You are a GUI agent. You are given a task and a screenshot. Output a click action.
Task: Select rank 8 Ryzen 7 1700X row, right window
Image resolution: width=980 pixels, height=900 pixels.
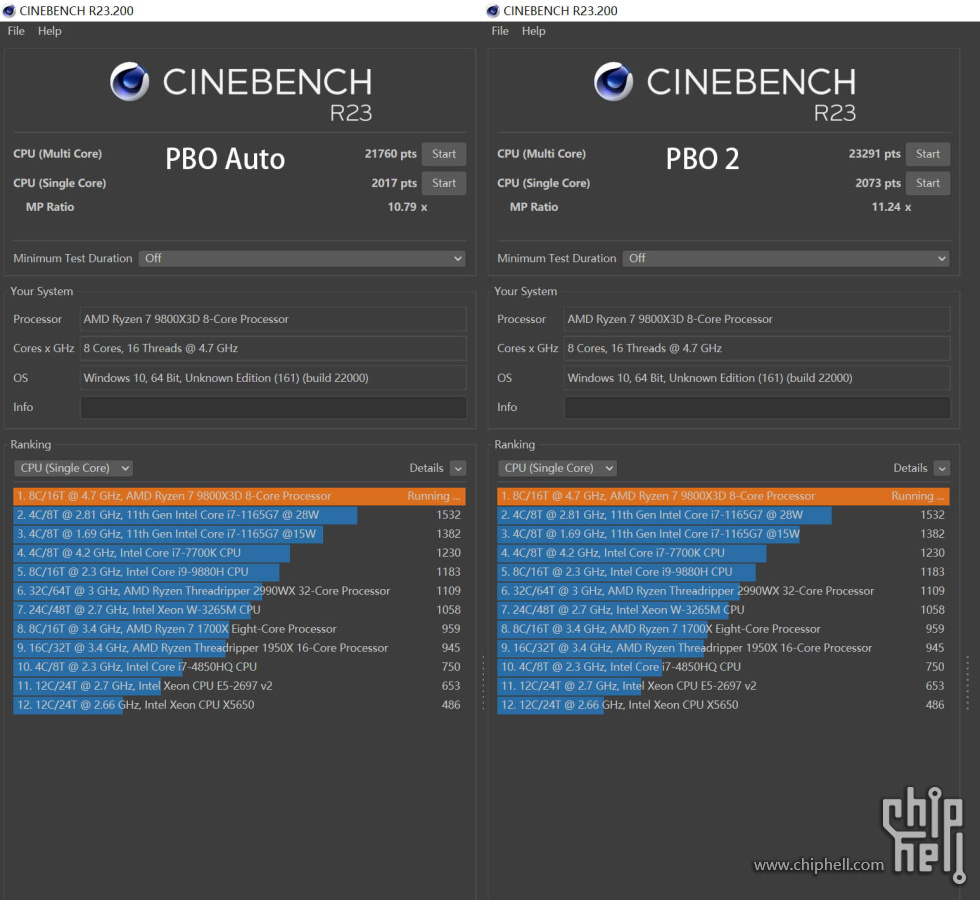point(723,629)
